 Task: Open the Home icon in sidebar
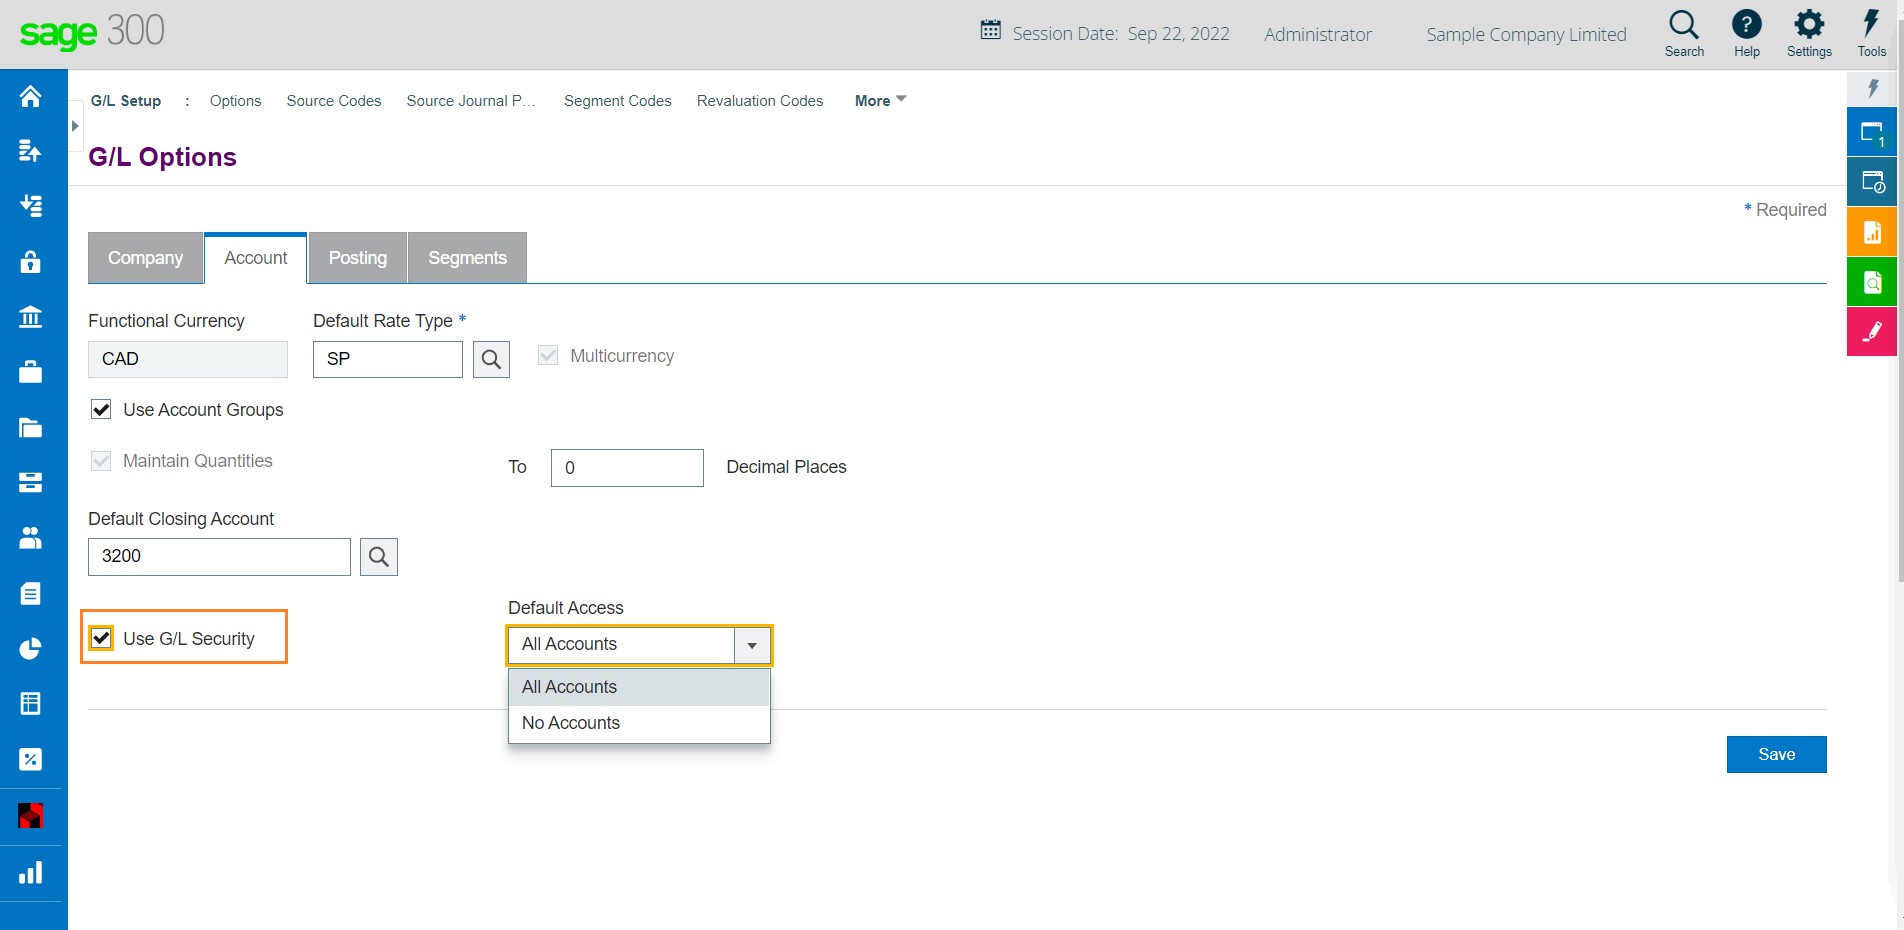(30, 96)
